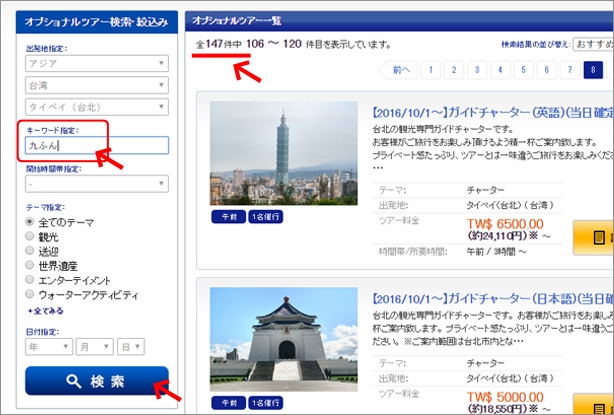The height and width of the screenshot is (415, 614).
Task: Select the 観光 theme radio option
Action: click(x=31, y=236)
